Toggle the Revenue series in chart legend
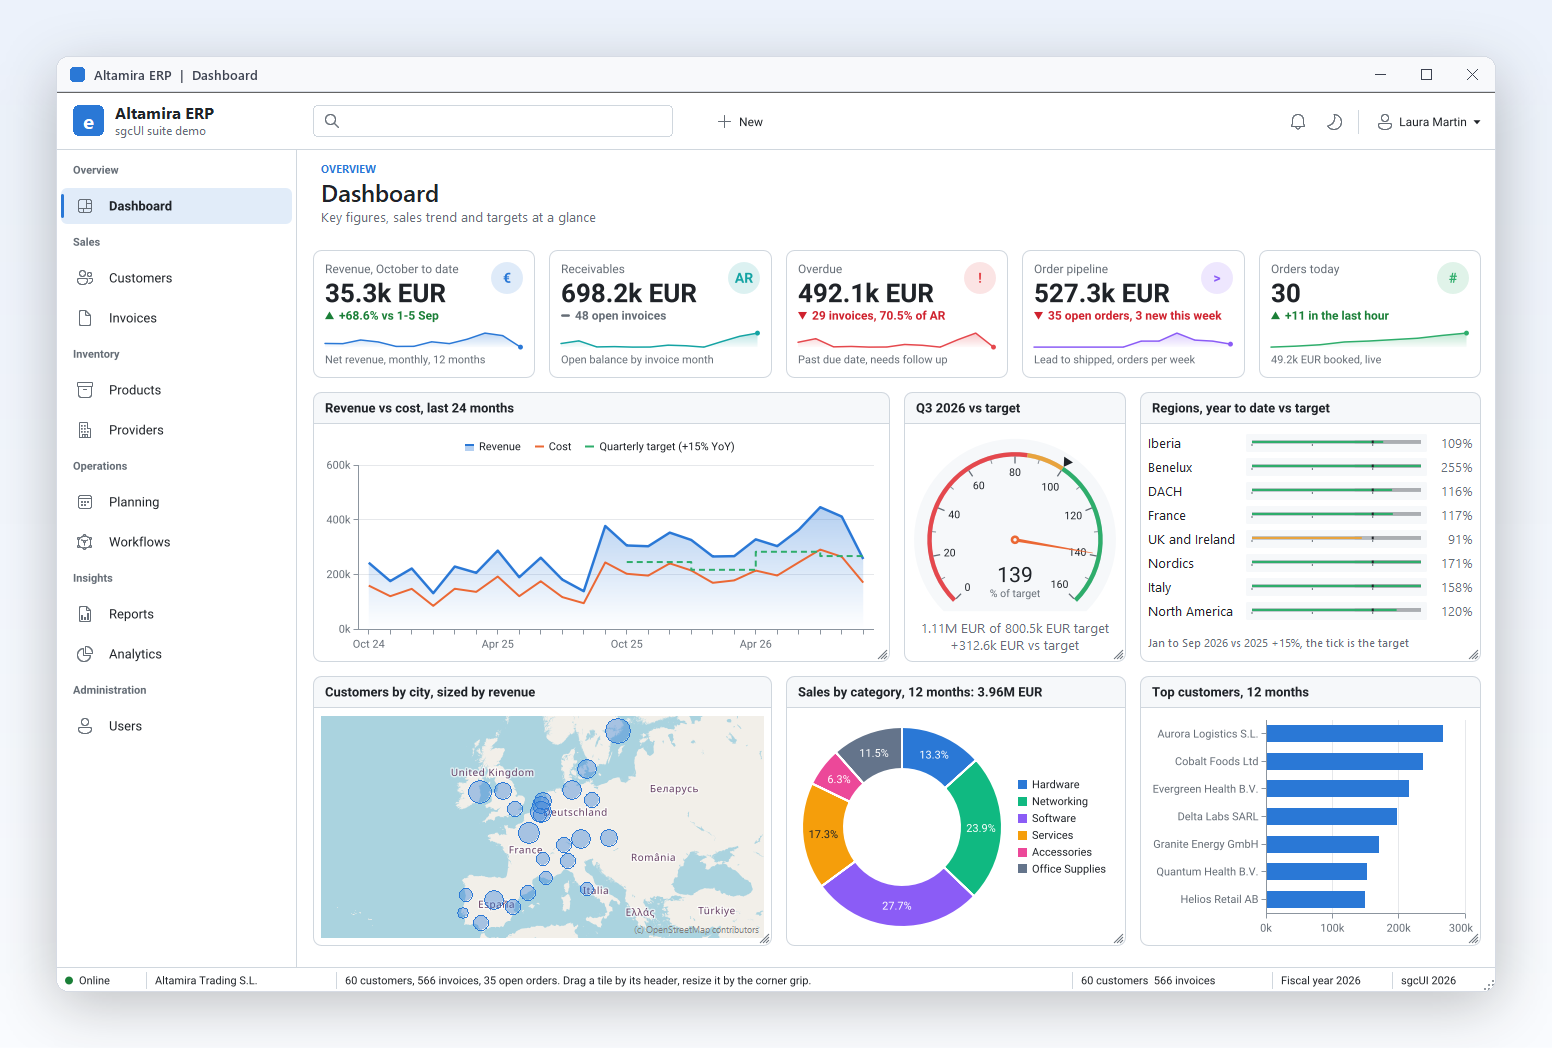 [492, 447]
